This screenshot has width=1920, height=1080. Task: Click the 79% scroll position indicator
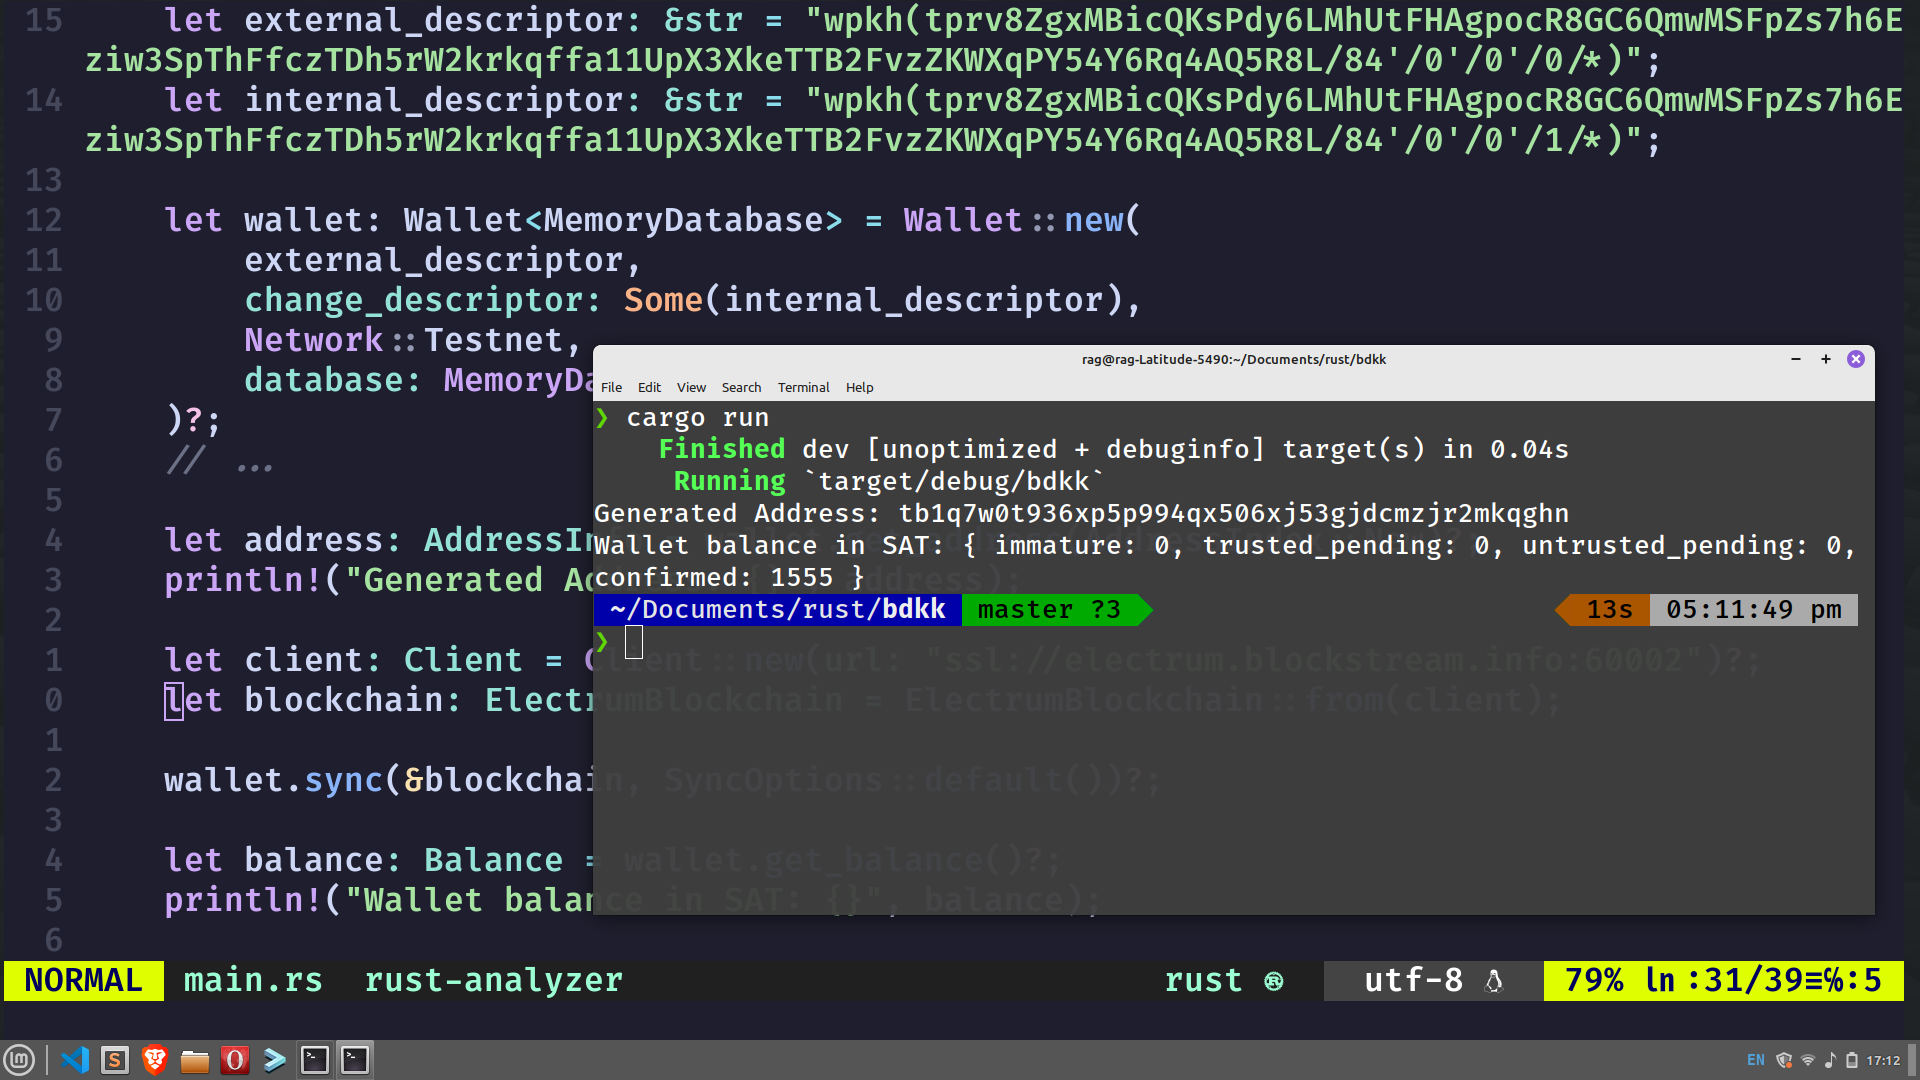tap(1596, 981)
